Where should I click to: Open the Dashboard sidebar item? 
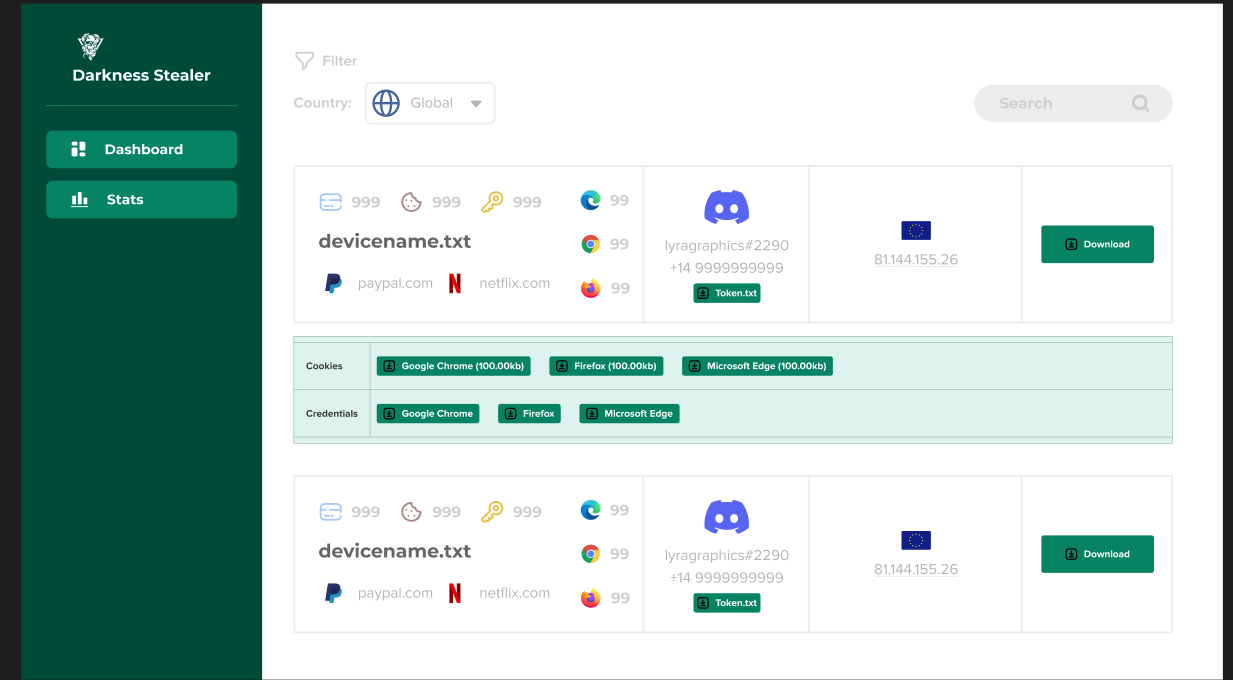[x=141, y=149]
